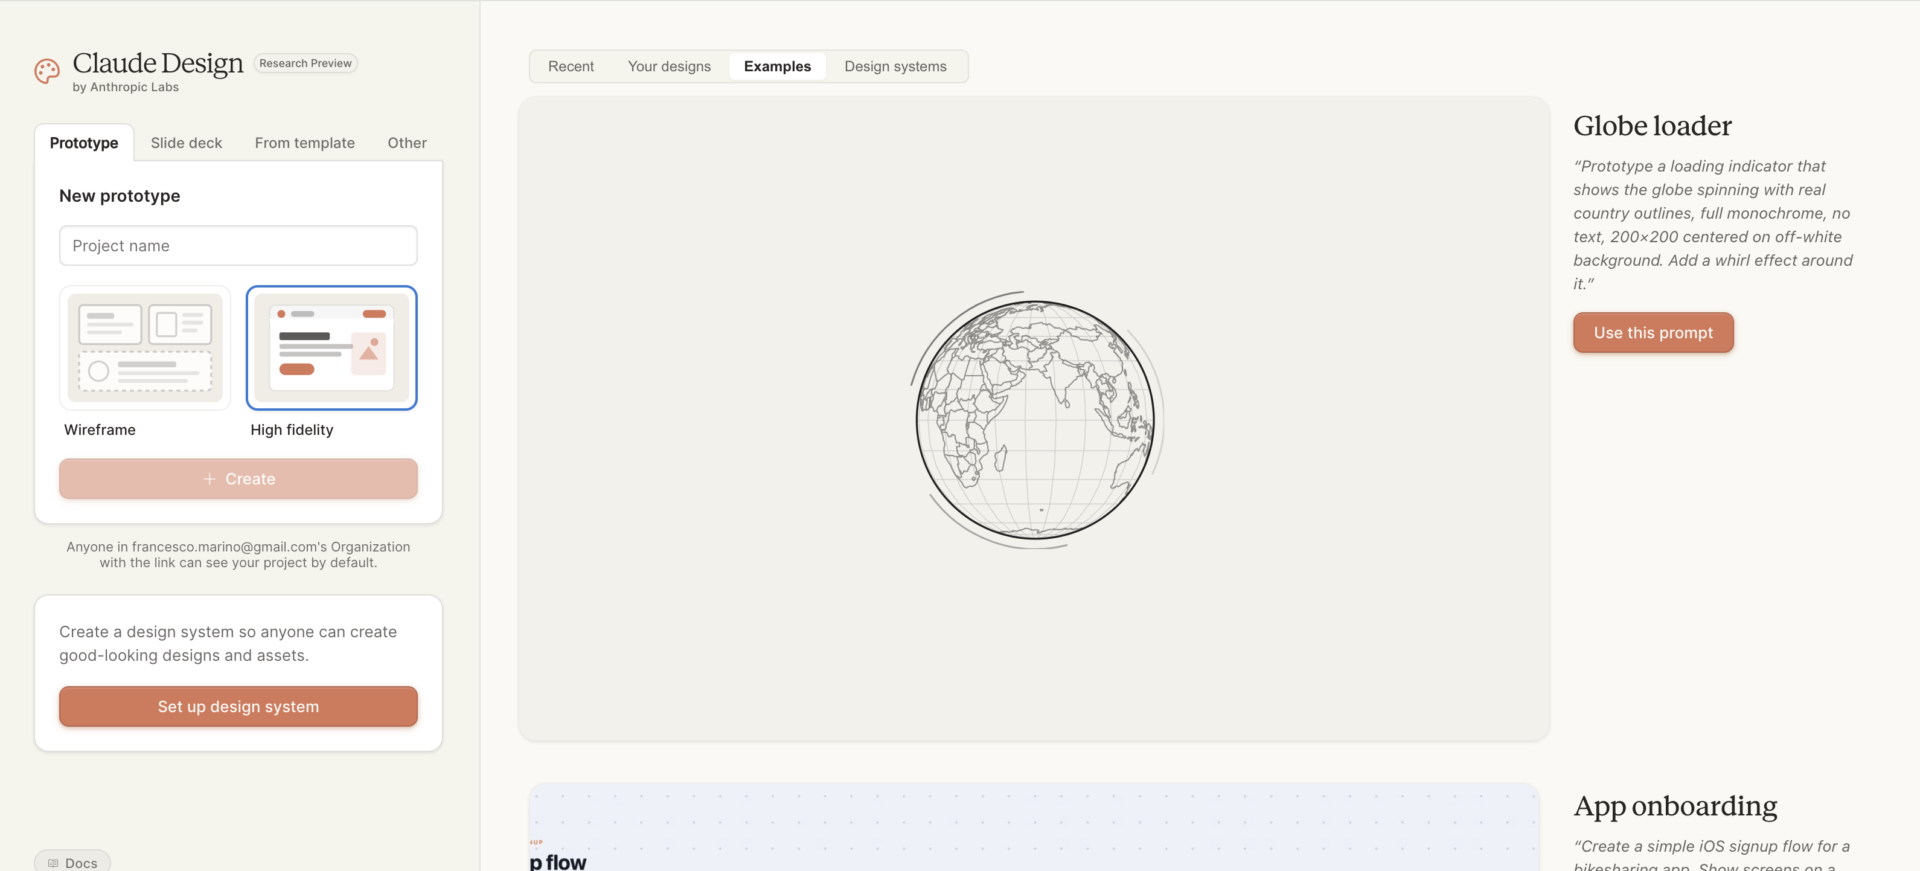Click the Docs book icon

[x=53, y=863]
